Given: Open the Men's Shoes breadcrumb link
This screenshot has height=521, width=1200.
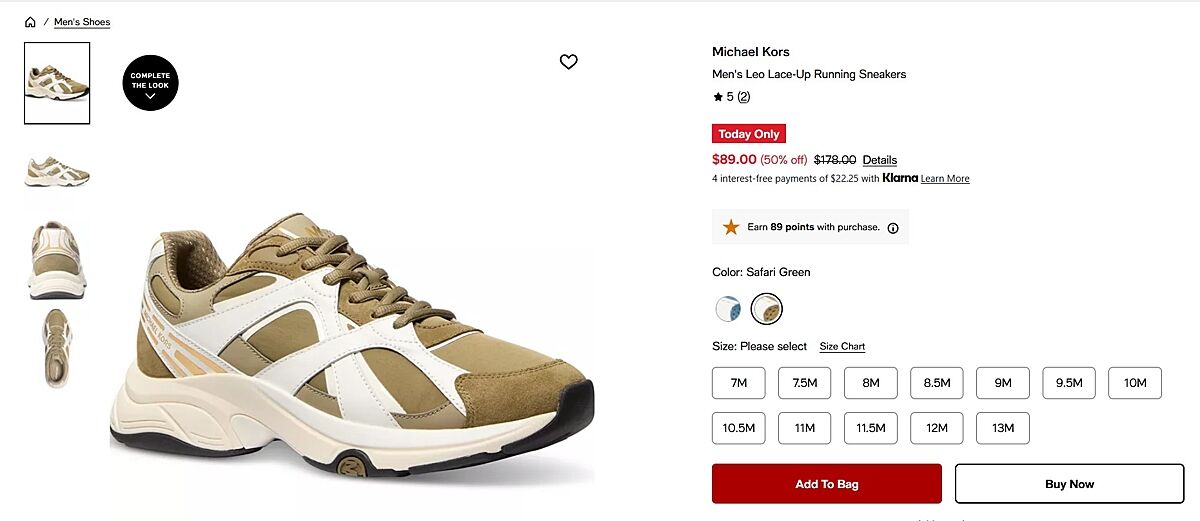Looking at the screenshot, I should coord(82,22).
